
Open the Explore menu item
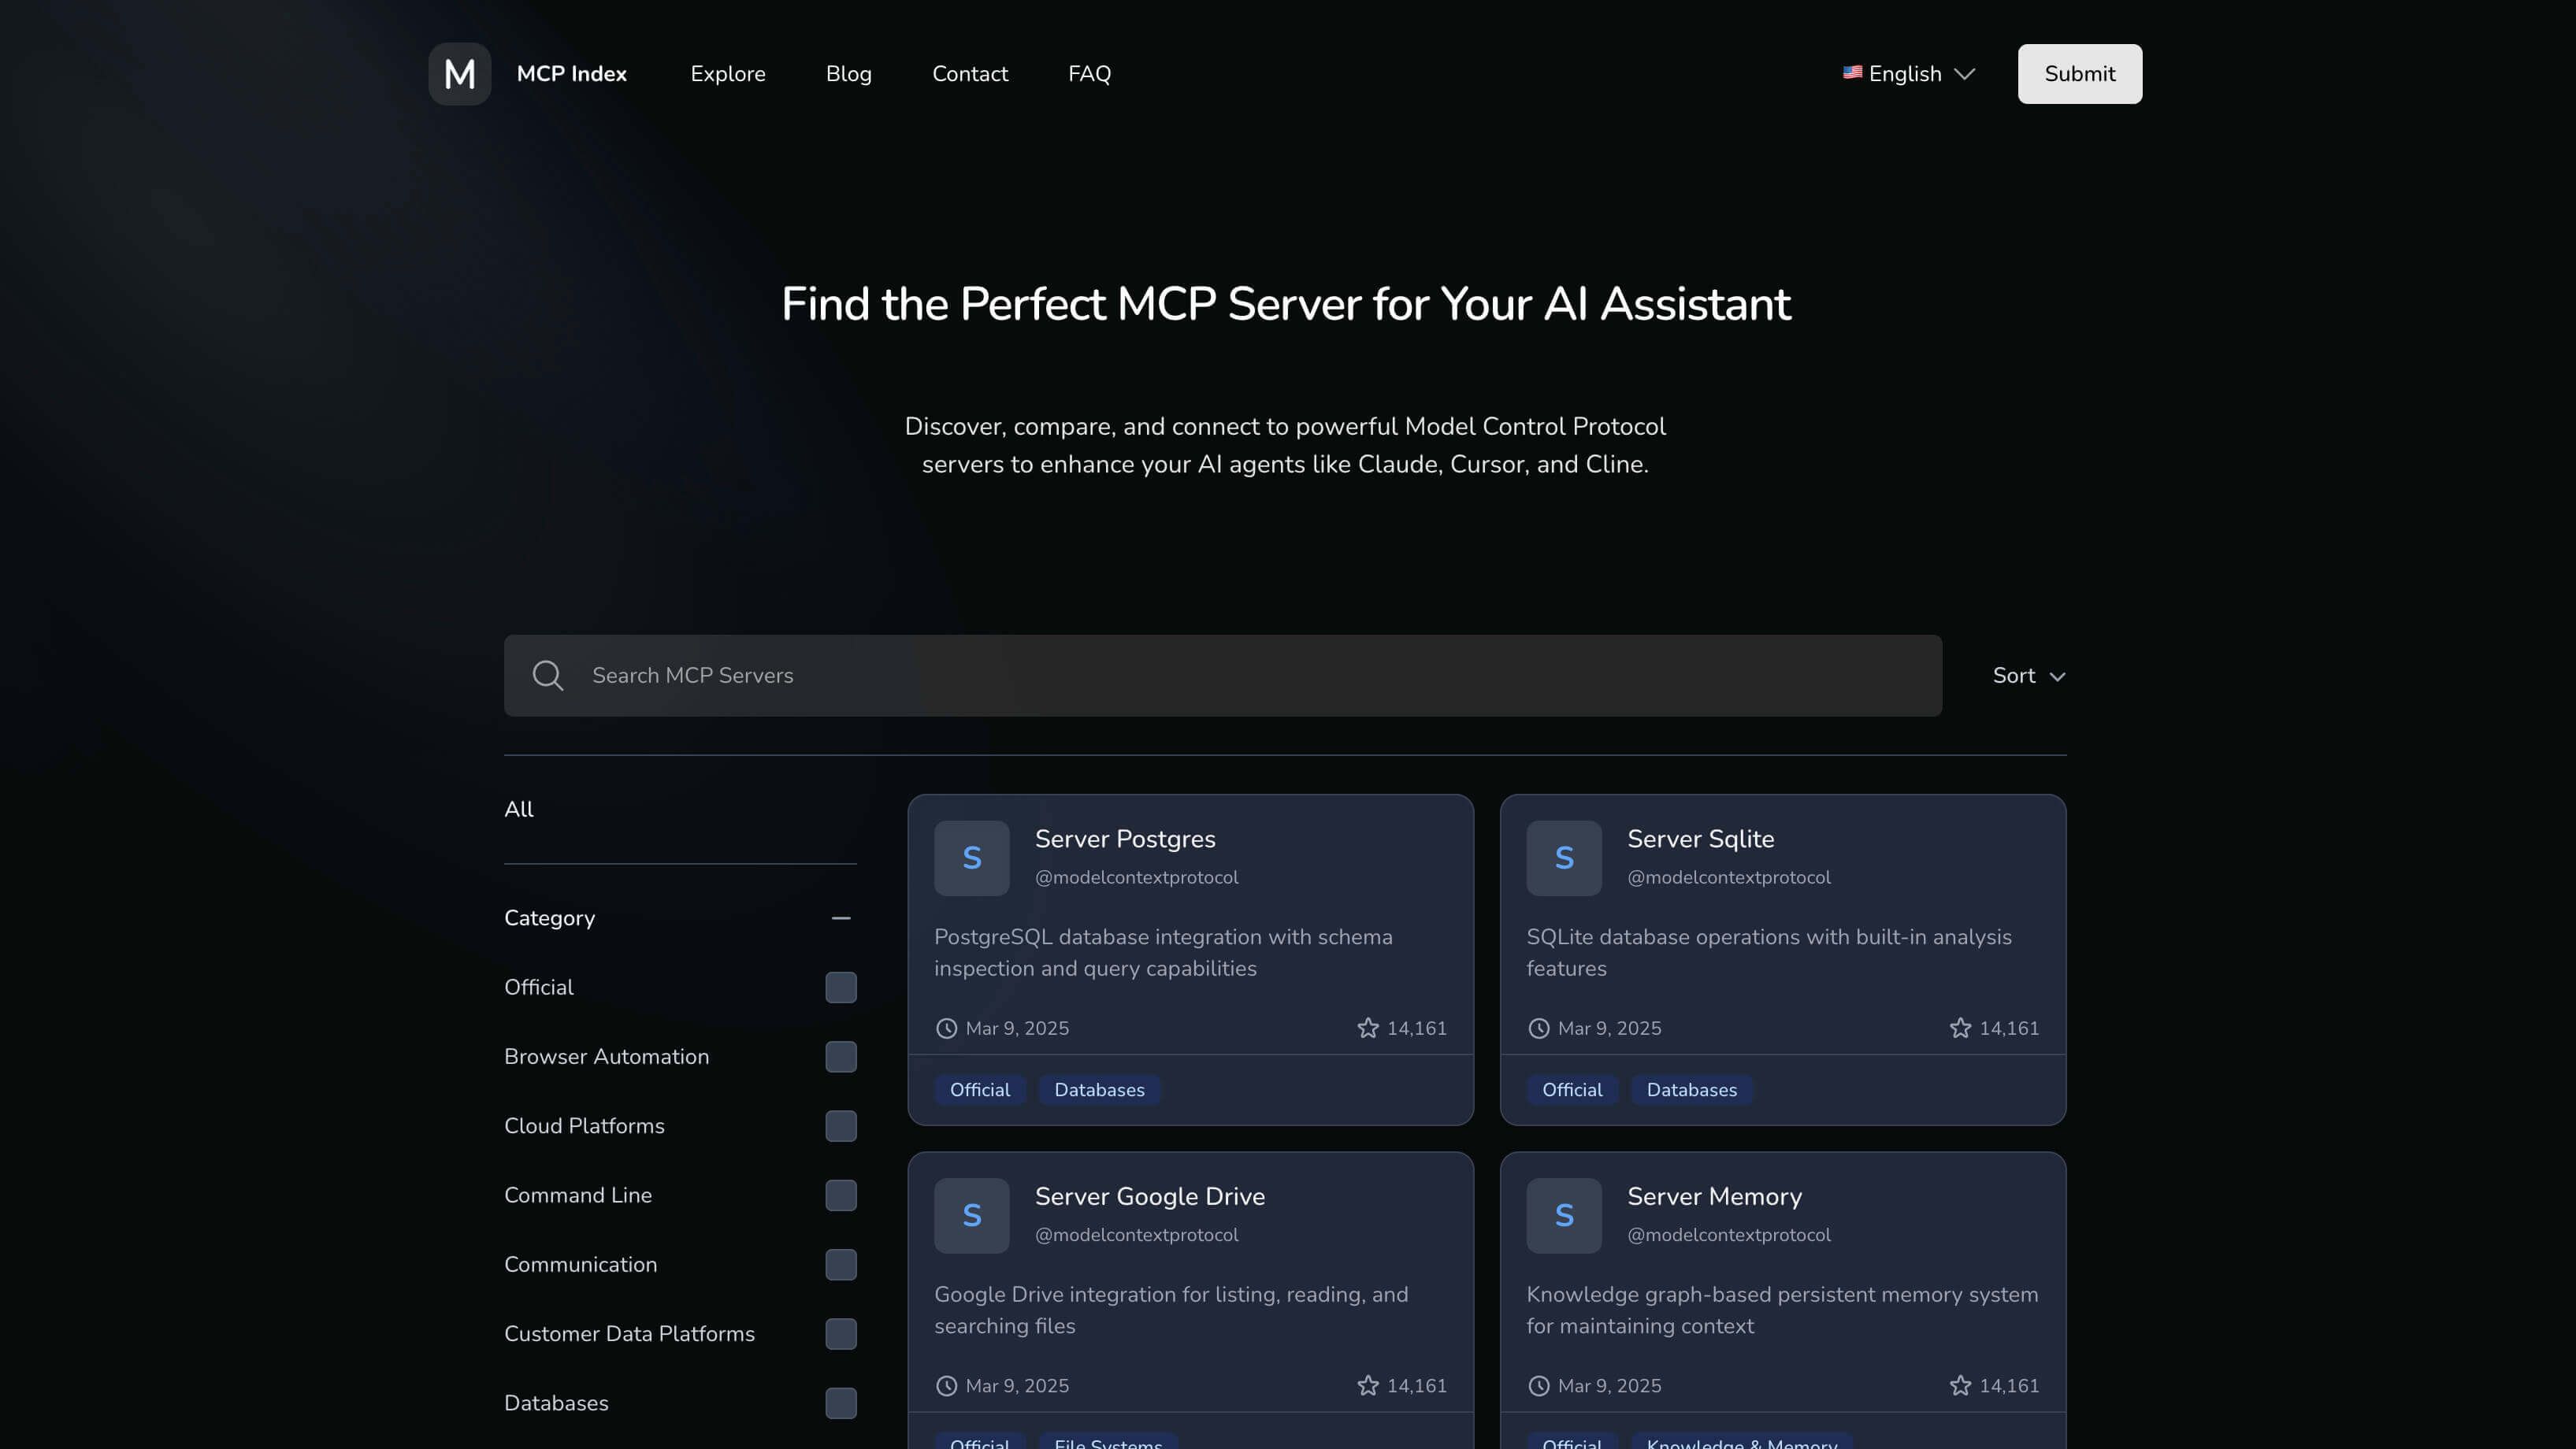click(728, 73)
